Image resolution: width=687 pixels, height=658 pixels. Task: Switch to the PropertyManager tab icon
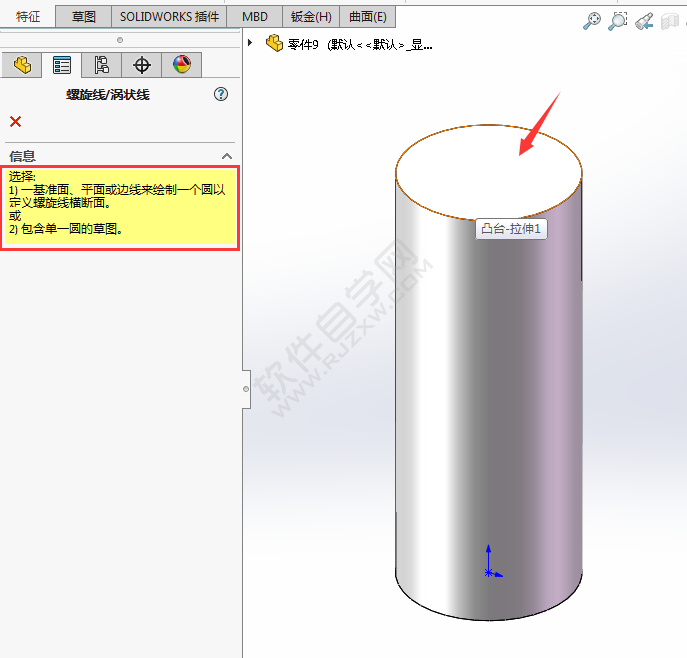tap(62, 65)
